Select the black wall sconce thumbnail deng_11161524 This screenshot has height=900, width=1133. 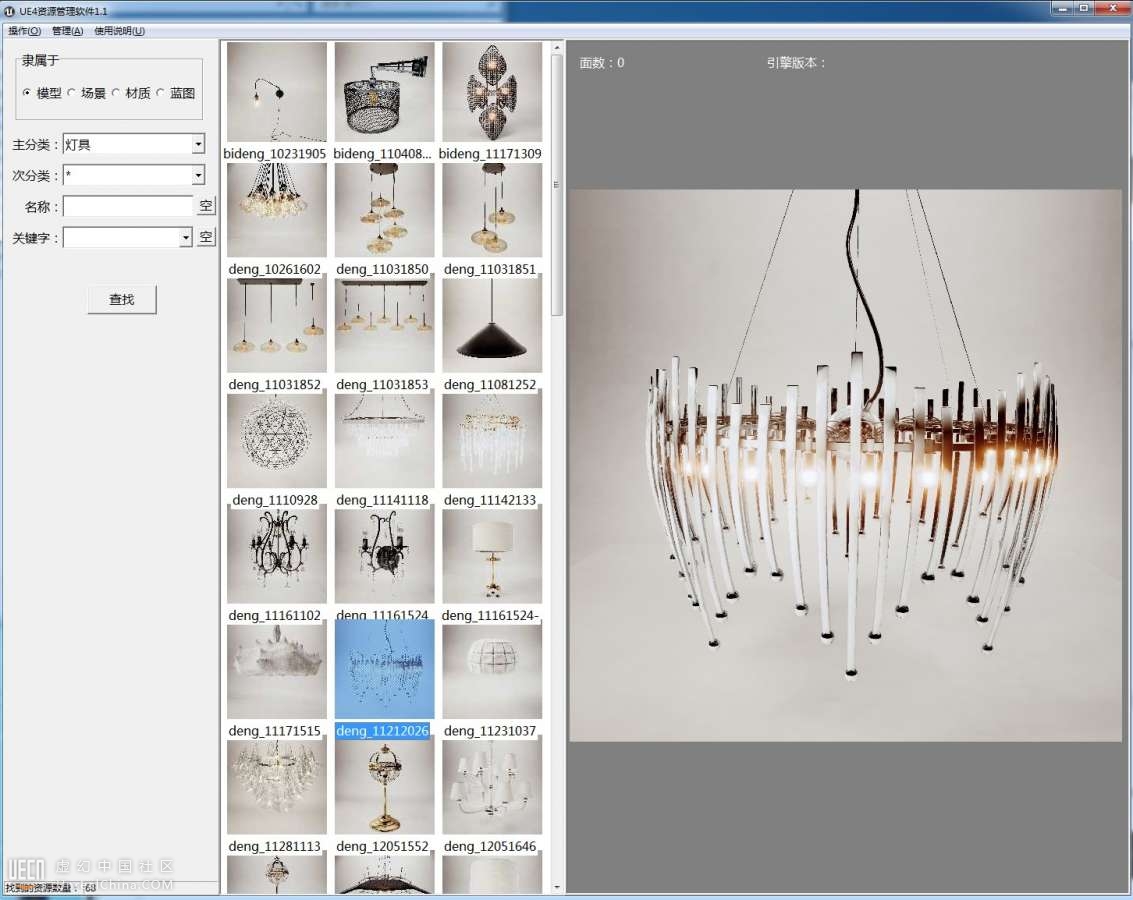[x=384, y=557]
